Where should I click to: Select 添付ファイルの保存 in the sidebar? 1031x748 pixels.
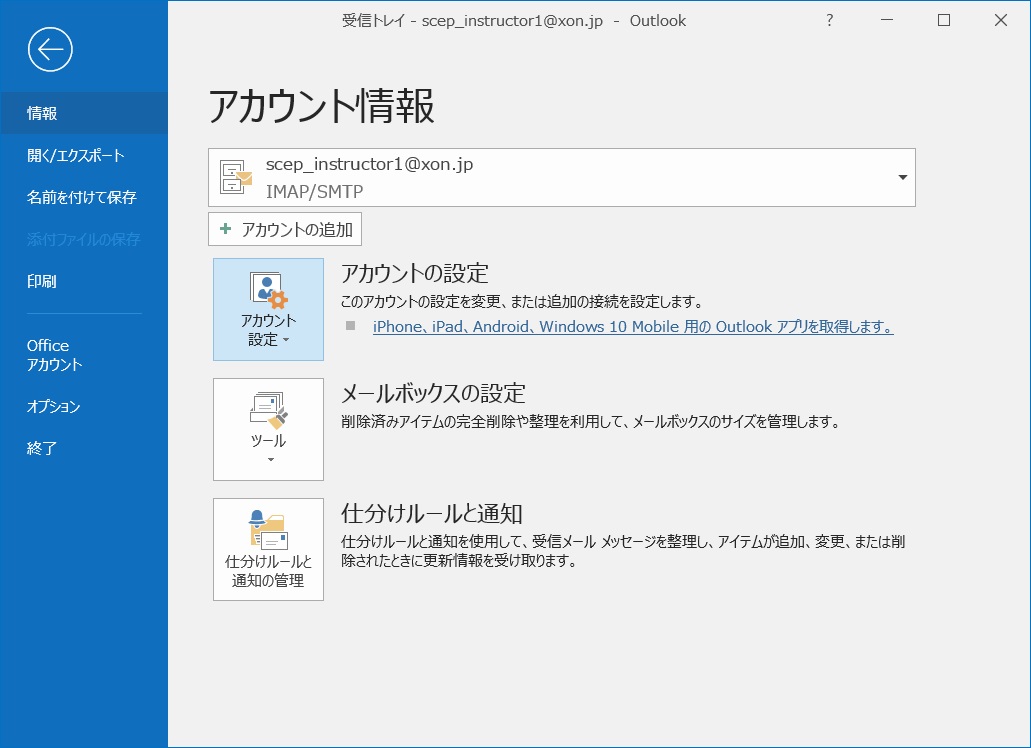click(83, 239)
